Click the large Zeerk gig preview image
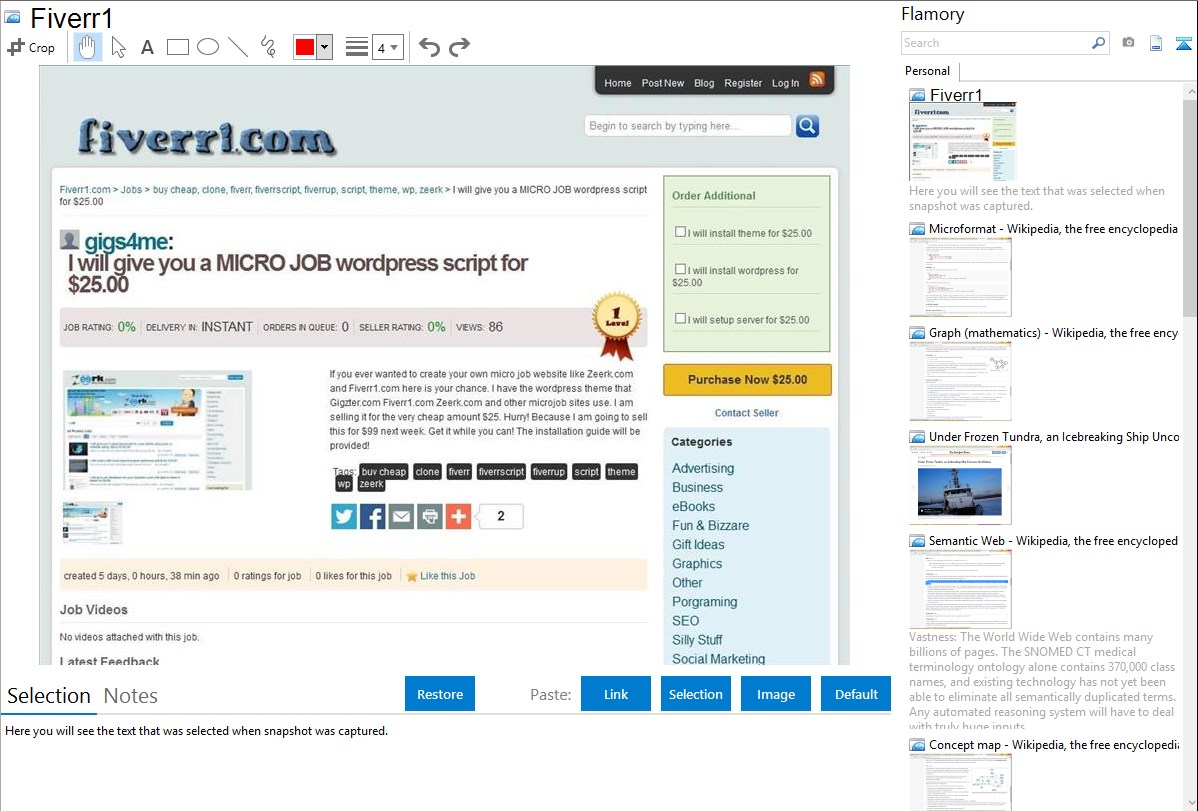1198x811 pixels. [157, 430]
